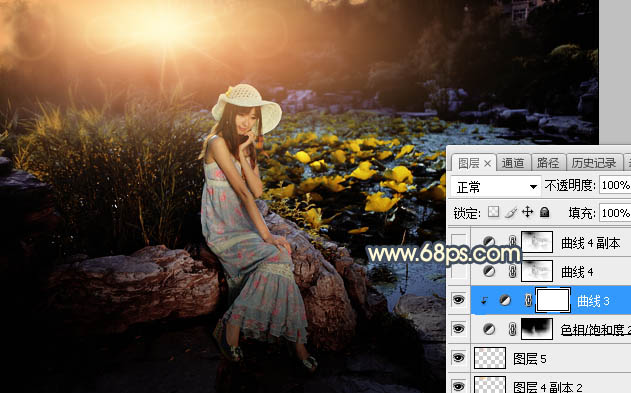631x393 pixels.
Task: Select the 图层 5 thumbnail
Action: point(490,358)
